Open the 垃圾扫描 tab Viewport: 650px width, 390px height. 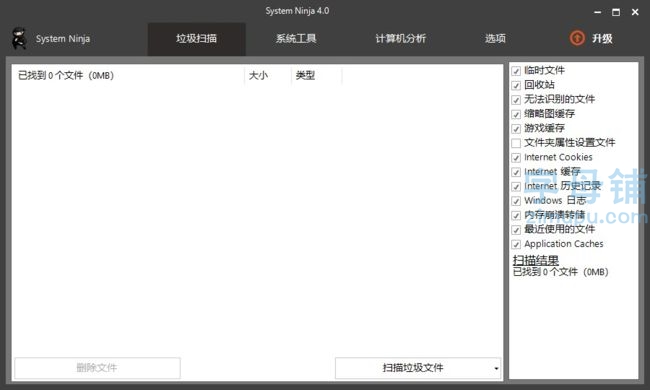[196, 39]
